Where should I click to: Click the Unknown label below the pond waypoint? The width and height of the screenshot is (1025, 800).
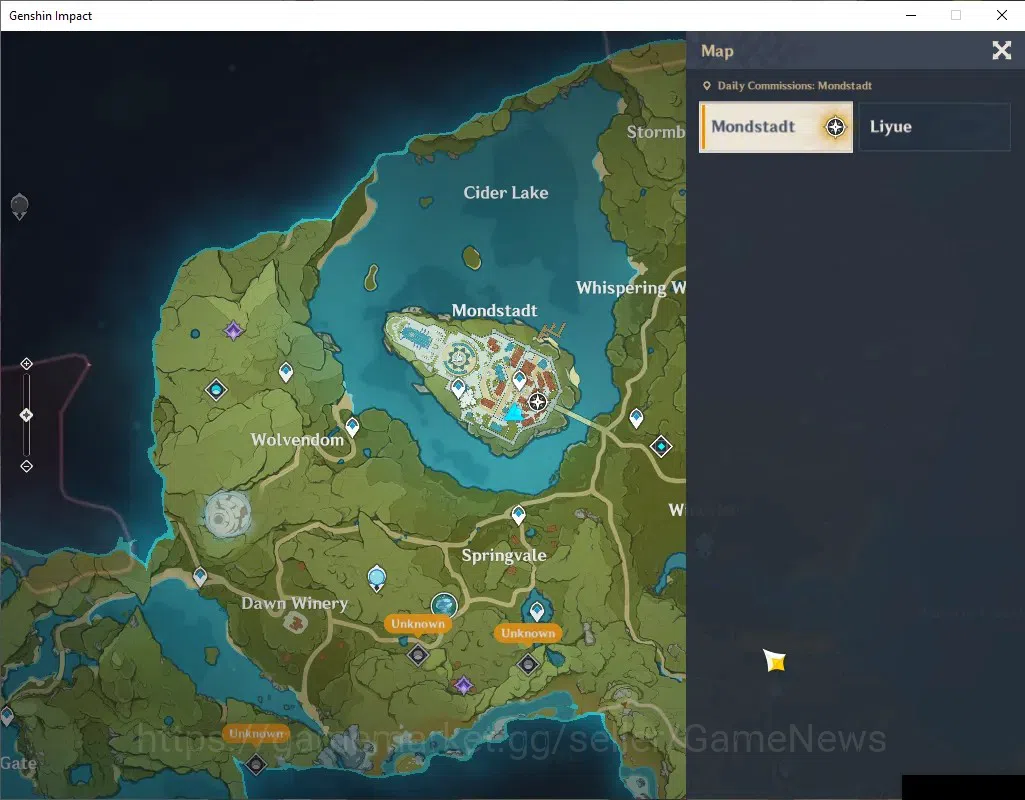coord(528,633)
